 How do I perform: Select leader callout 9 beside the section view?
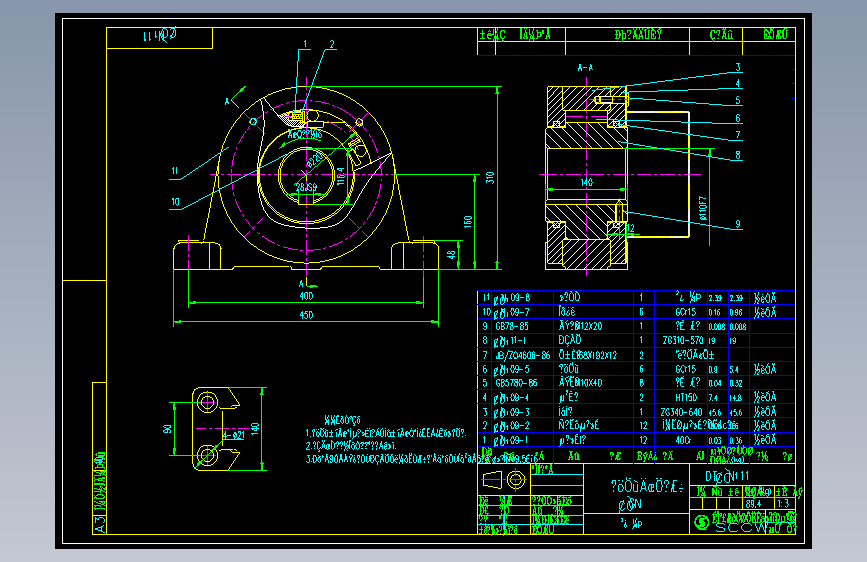pos(738,224)
